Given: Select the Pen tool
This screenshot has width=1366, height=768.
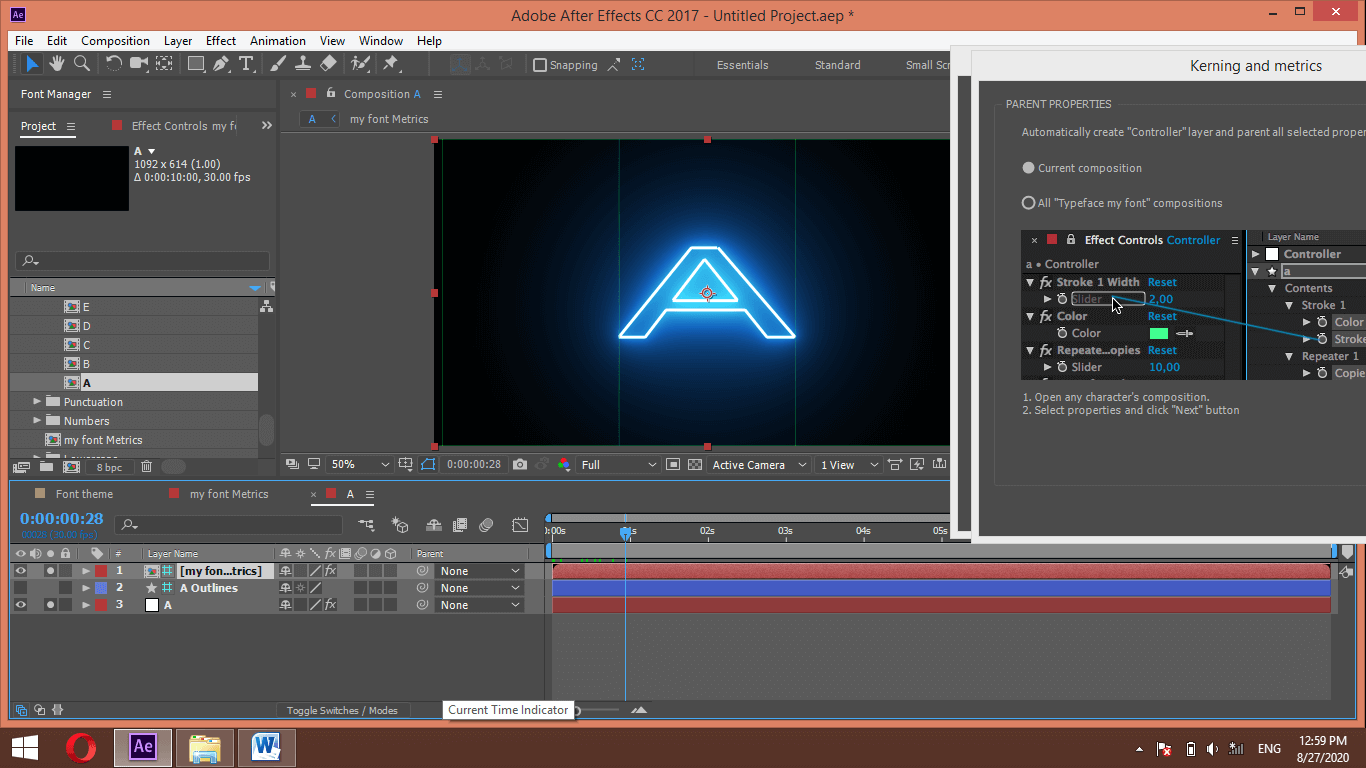Looking at the screenshot, I should click(x=221, y=63).
